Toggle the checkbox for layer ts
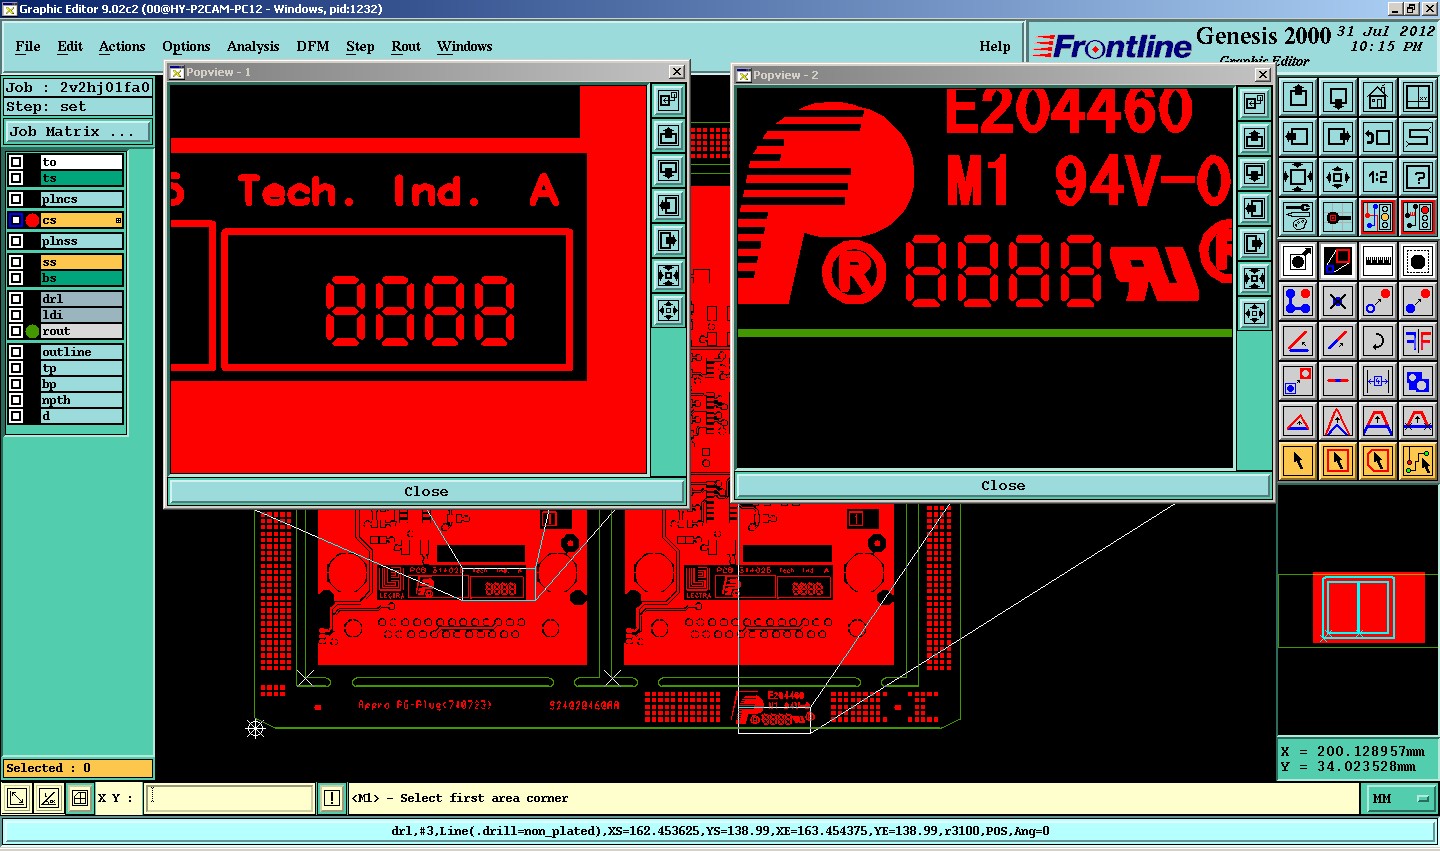The width and height of the screenshot is (1440, 851). coord(16,178)
